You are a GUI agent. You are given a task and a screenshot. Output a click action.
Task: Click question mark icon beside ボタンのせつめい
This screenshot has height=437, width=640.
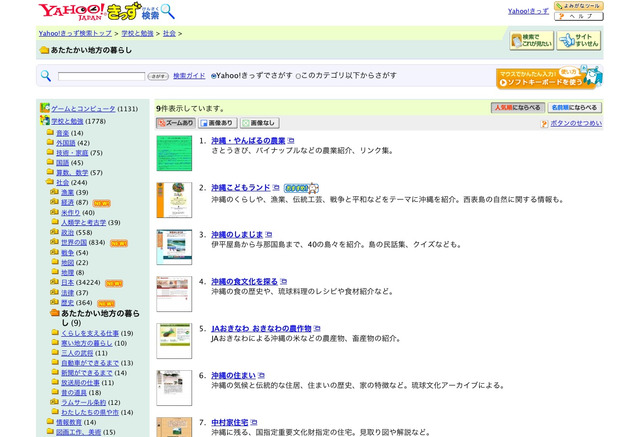[544, 124]
